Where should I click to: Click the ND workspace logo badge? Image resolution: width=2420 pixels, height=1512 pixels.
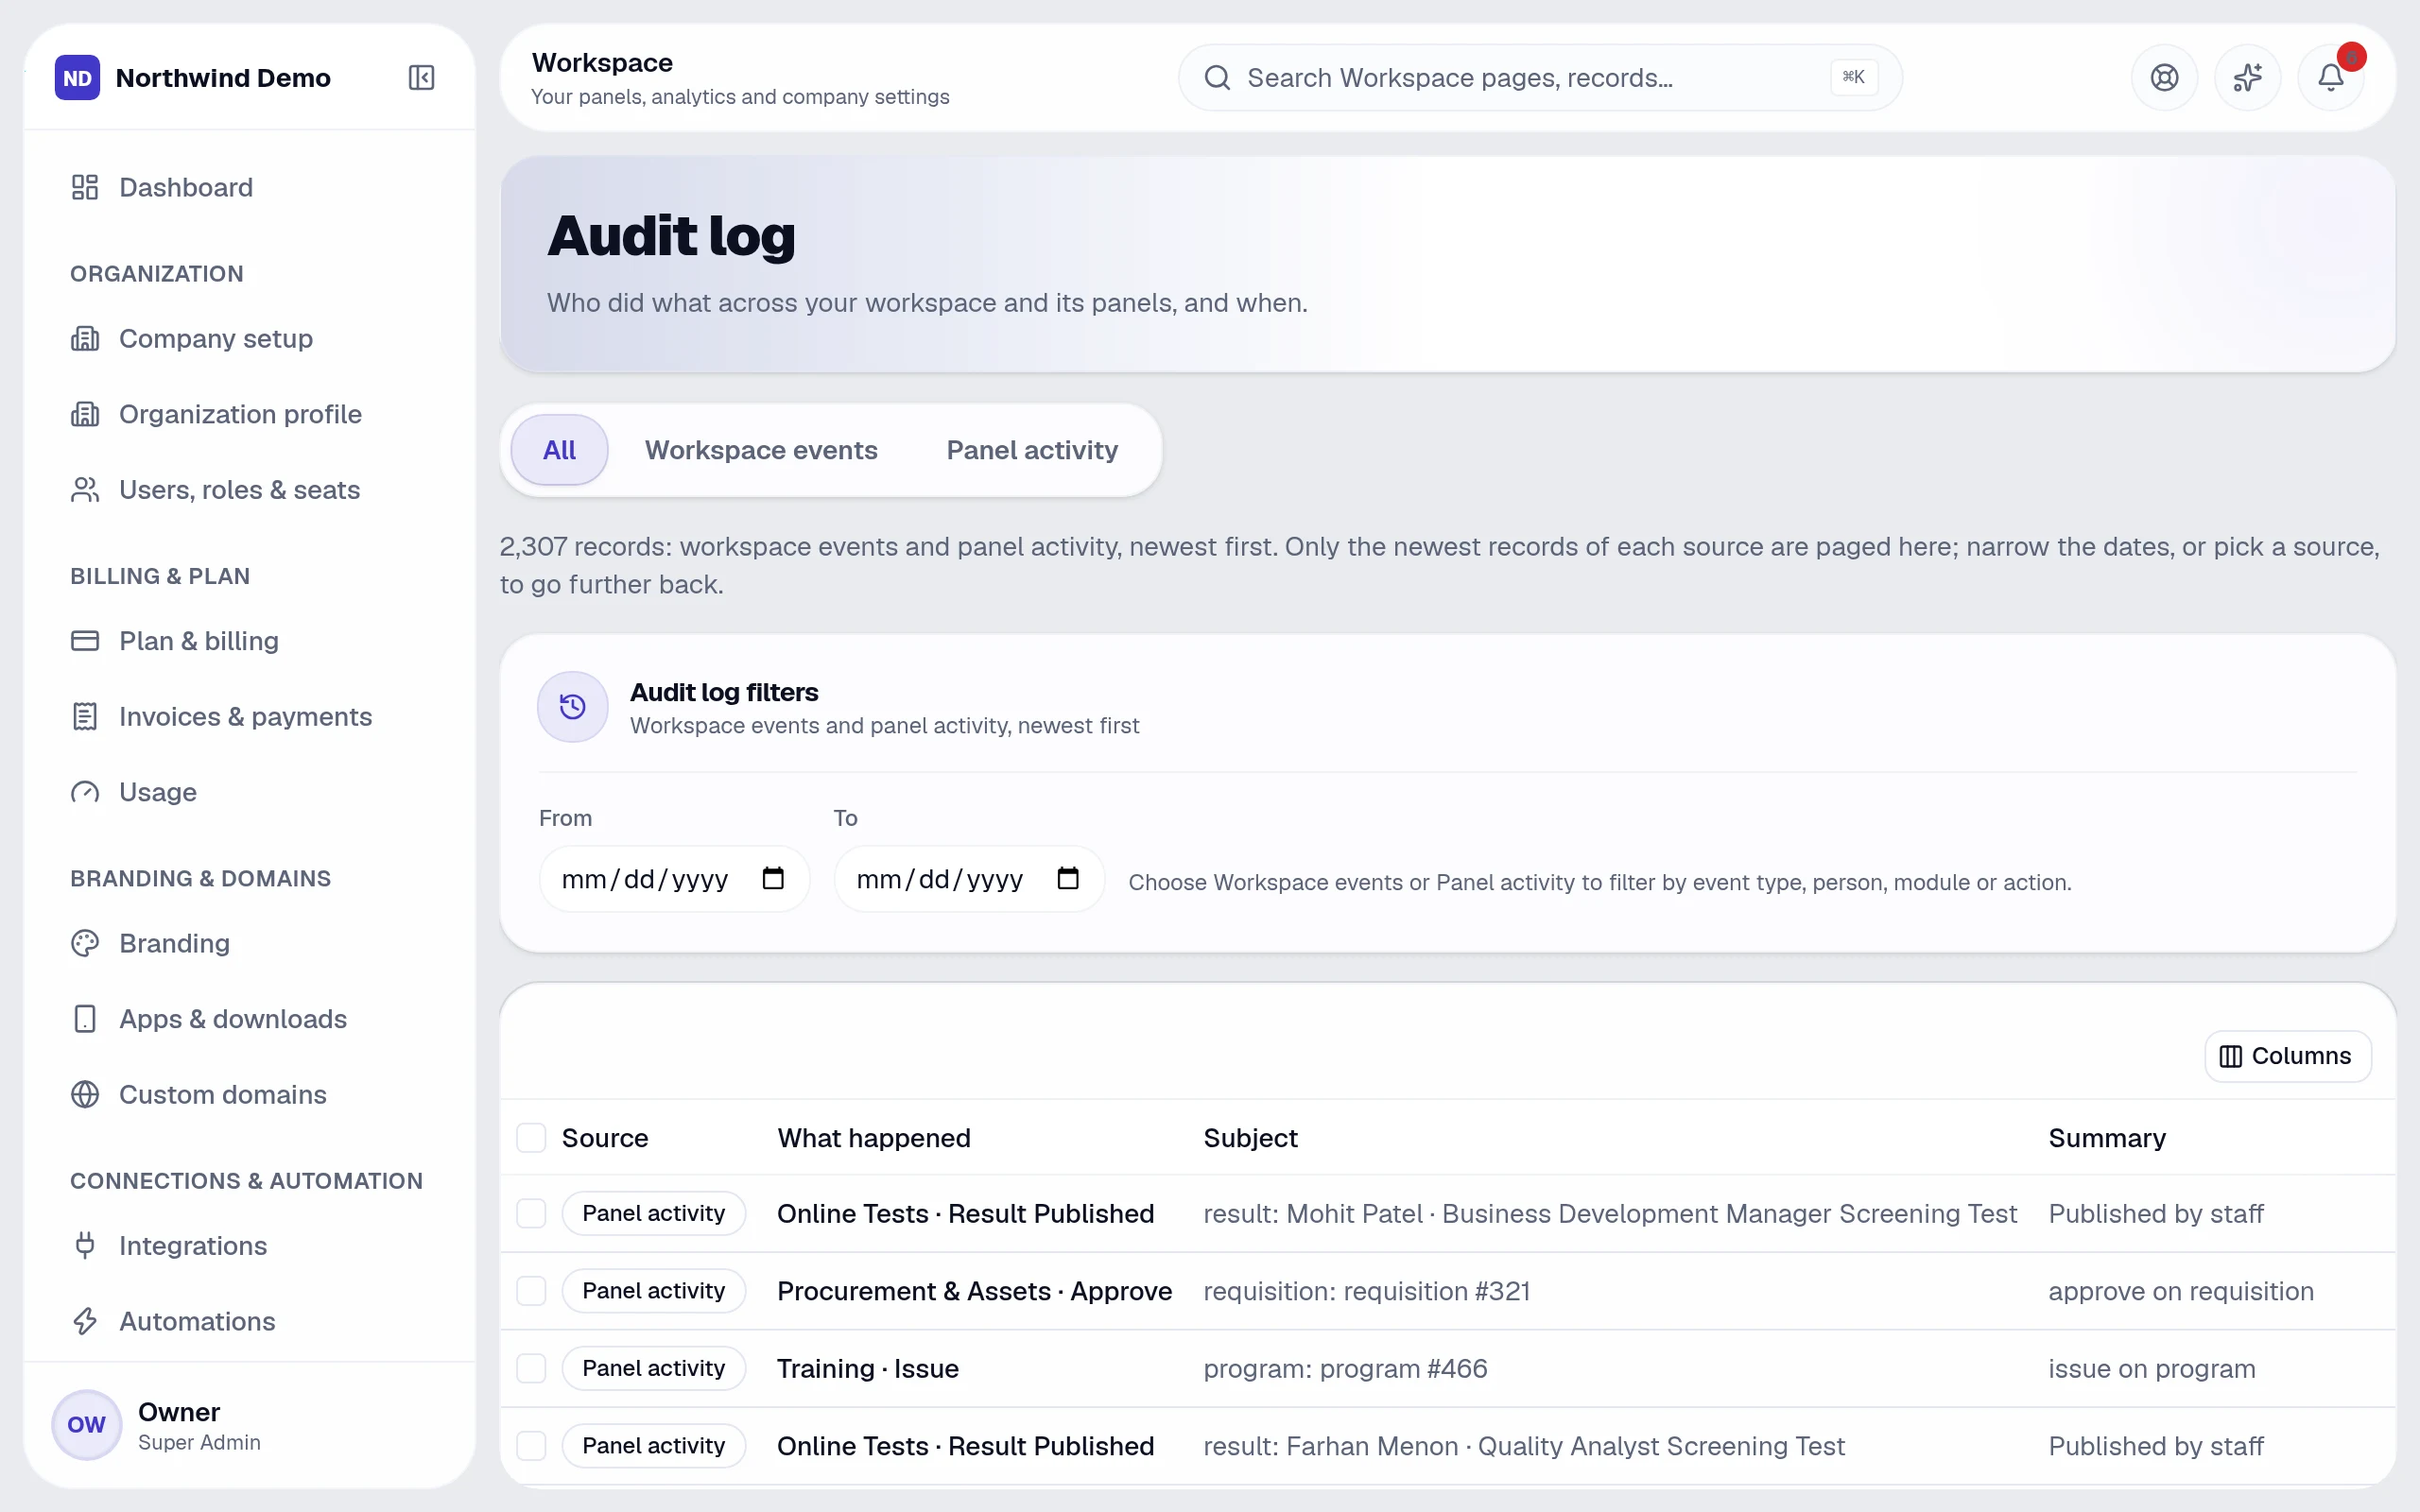(77, 78)
